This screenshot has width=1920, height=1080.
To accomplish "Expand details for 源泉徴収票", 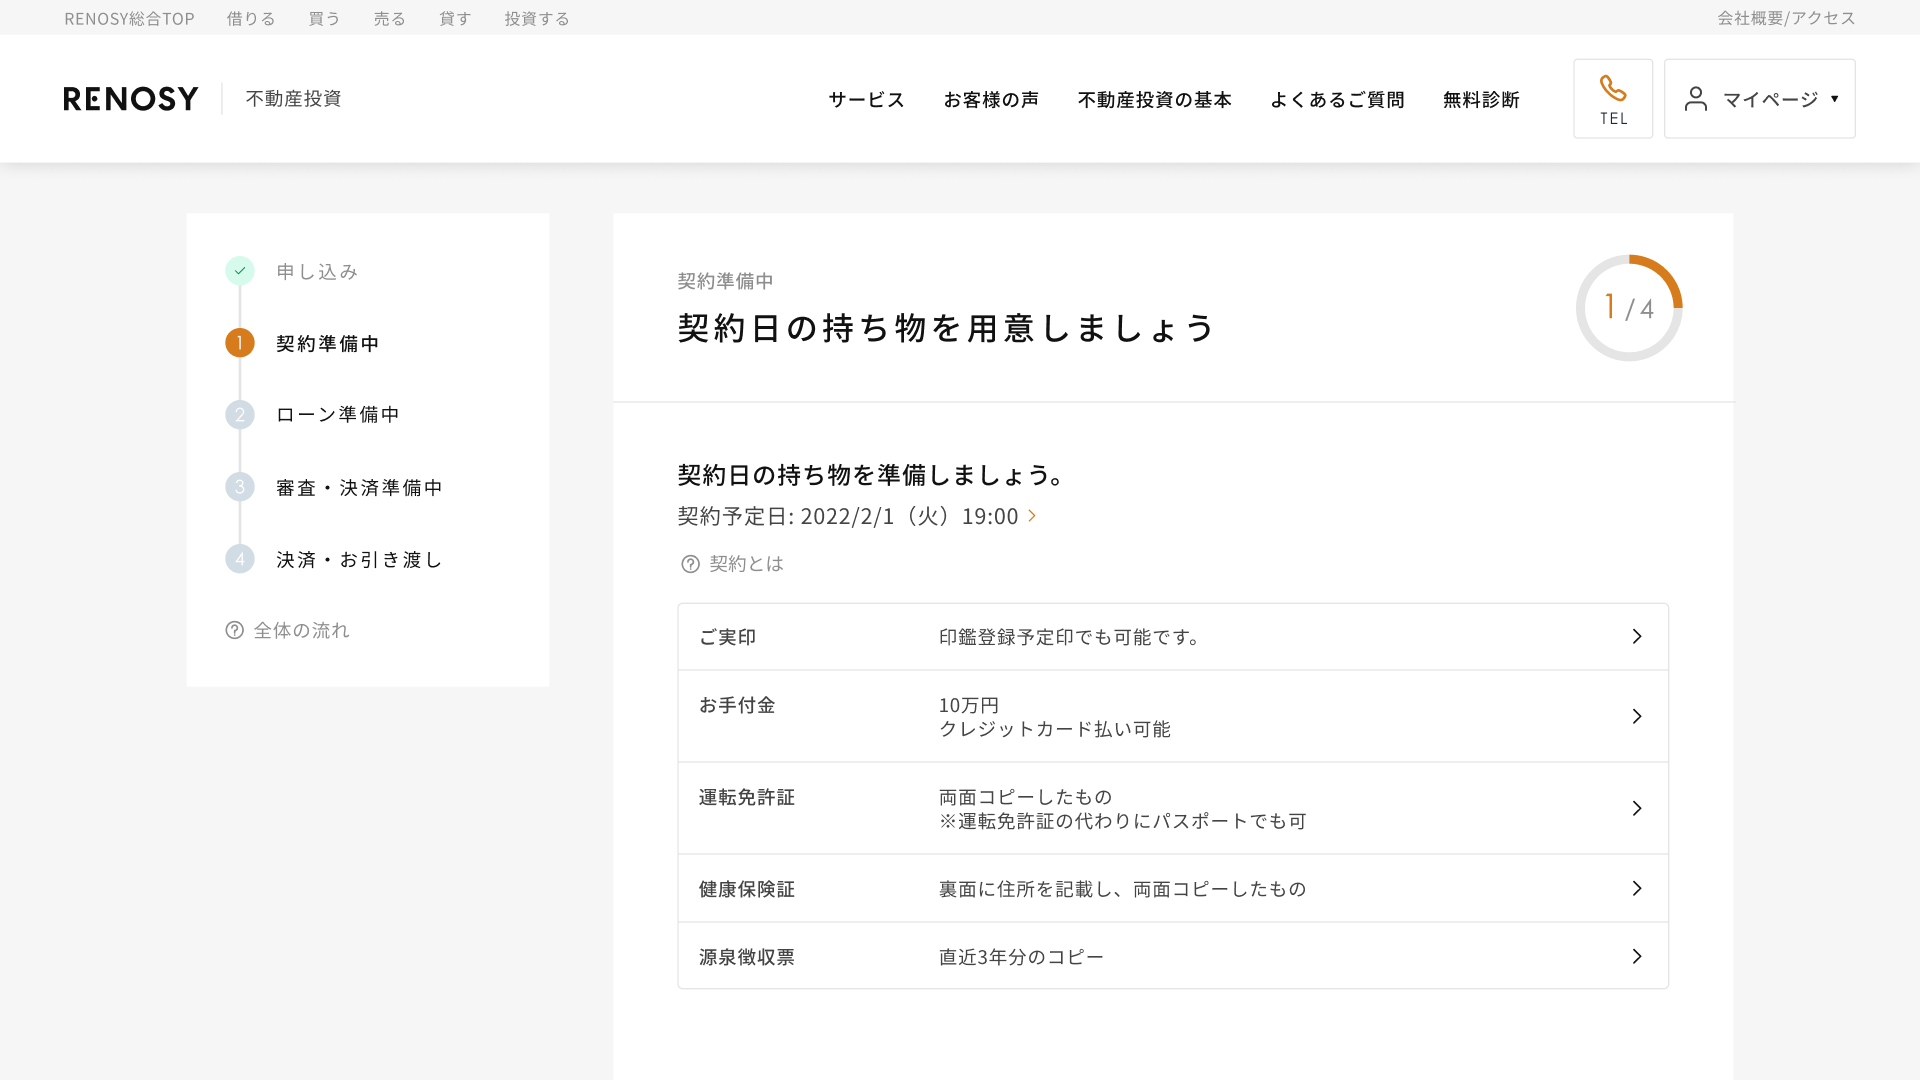I will click(1637, 956).
